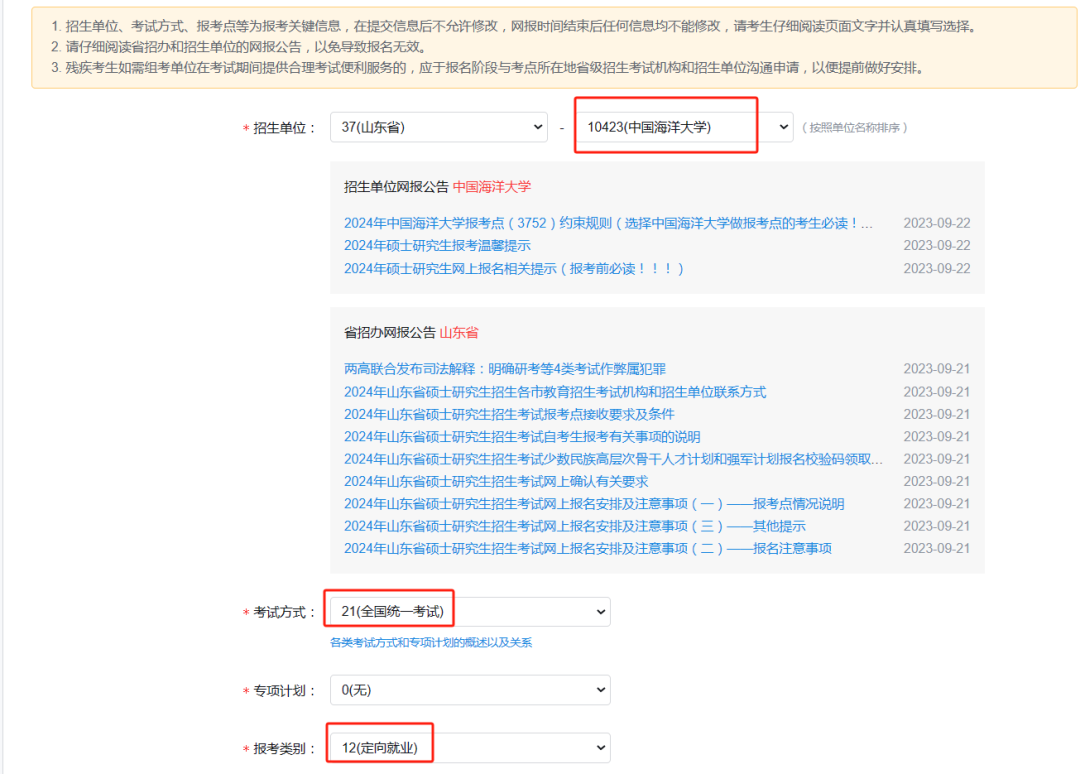
Task: Open 自考生报考有关事项的说明 link
Action: [x=522, y=437]
